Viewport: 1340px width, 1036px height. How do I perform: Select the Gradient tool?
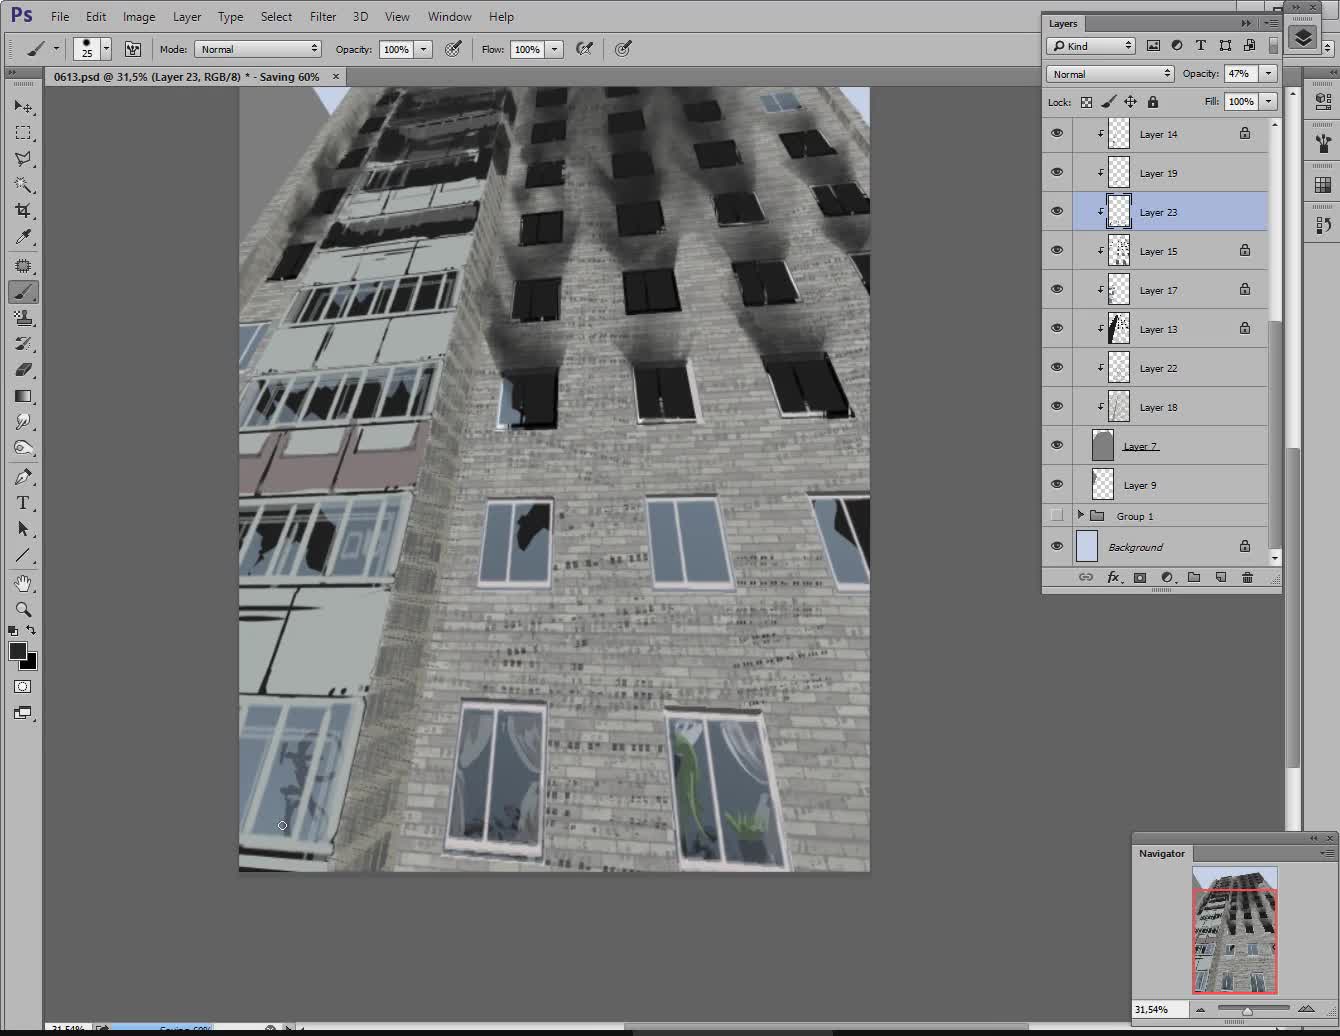pyautogui.click(x=23, y=396)
